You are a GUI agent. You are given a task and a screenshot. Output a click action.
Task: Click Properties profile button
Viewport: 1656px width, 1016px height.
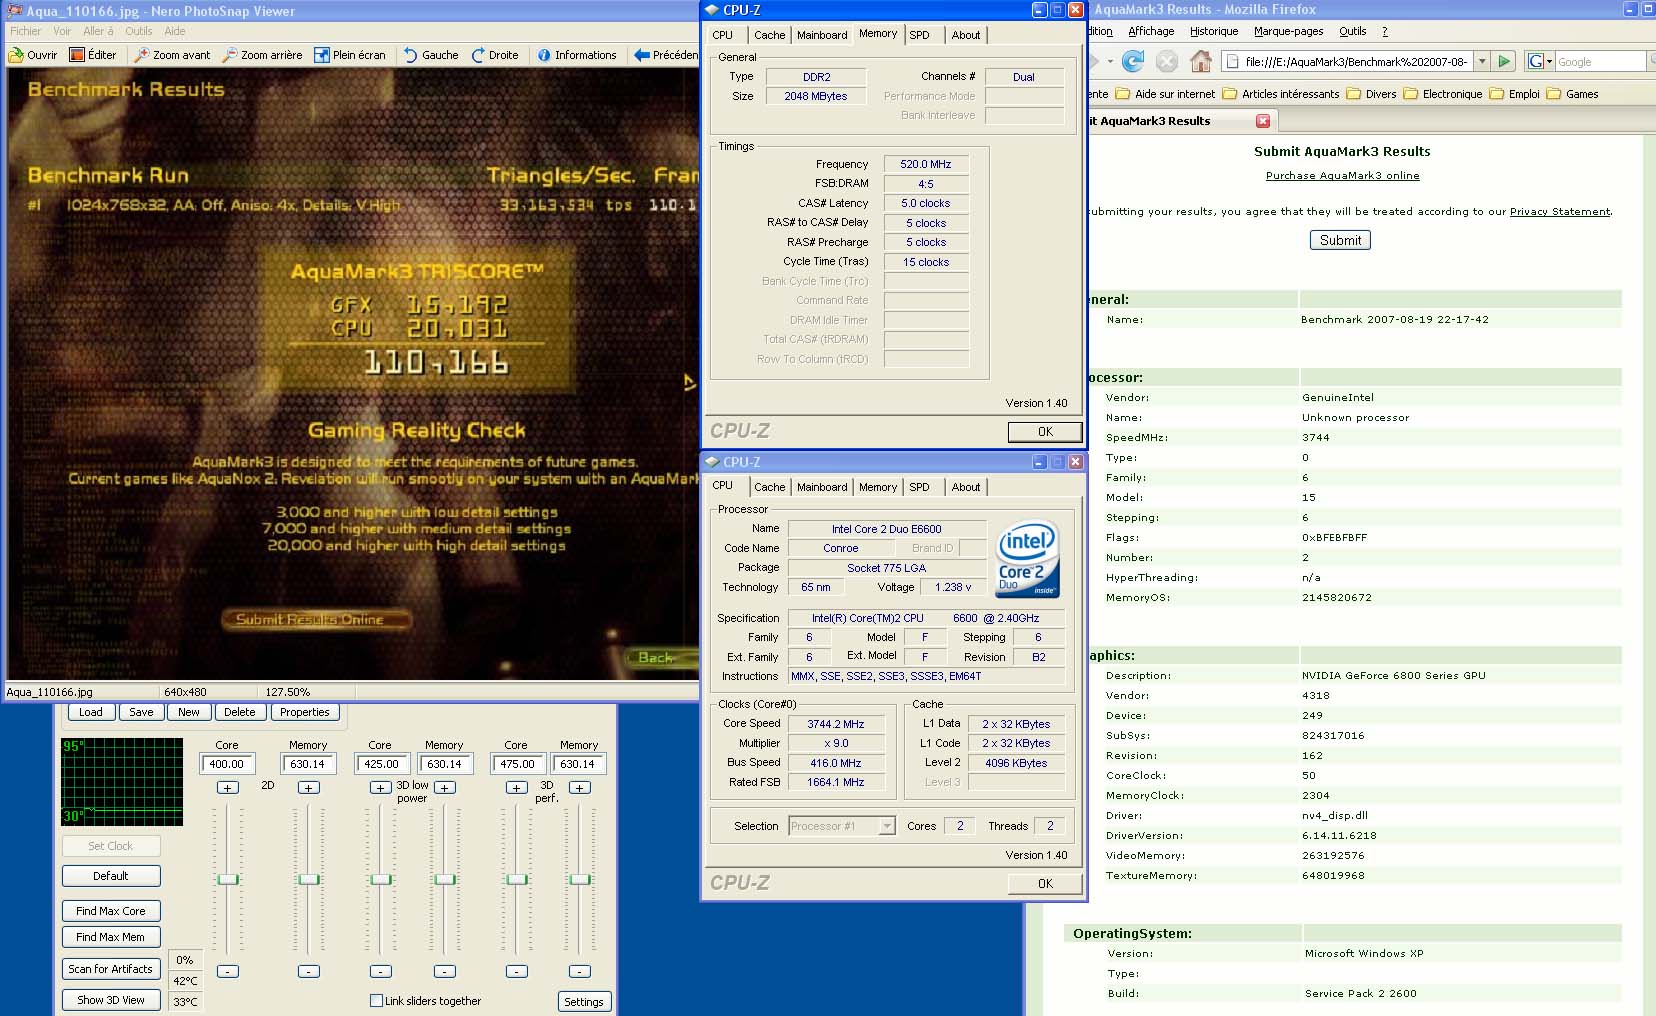coord(305,712)
